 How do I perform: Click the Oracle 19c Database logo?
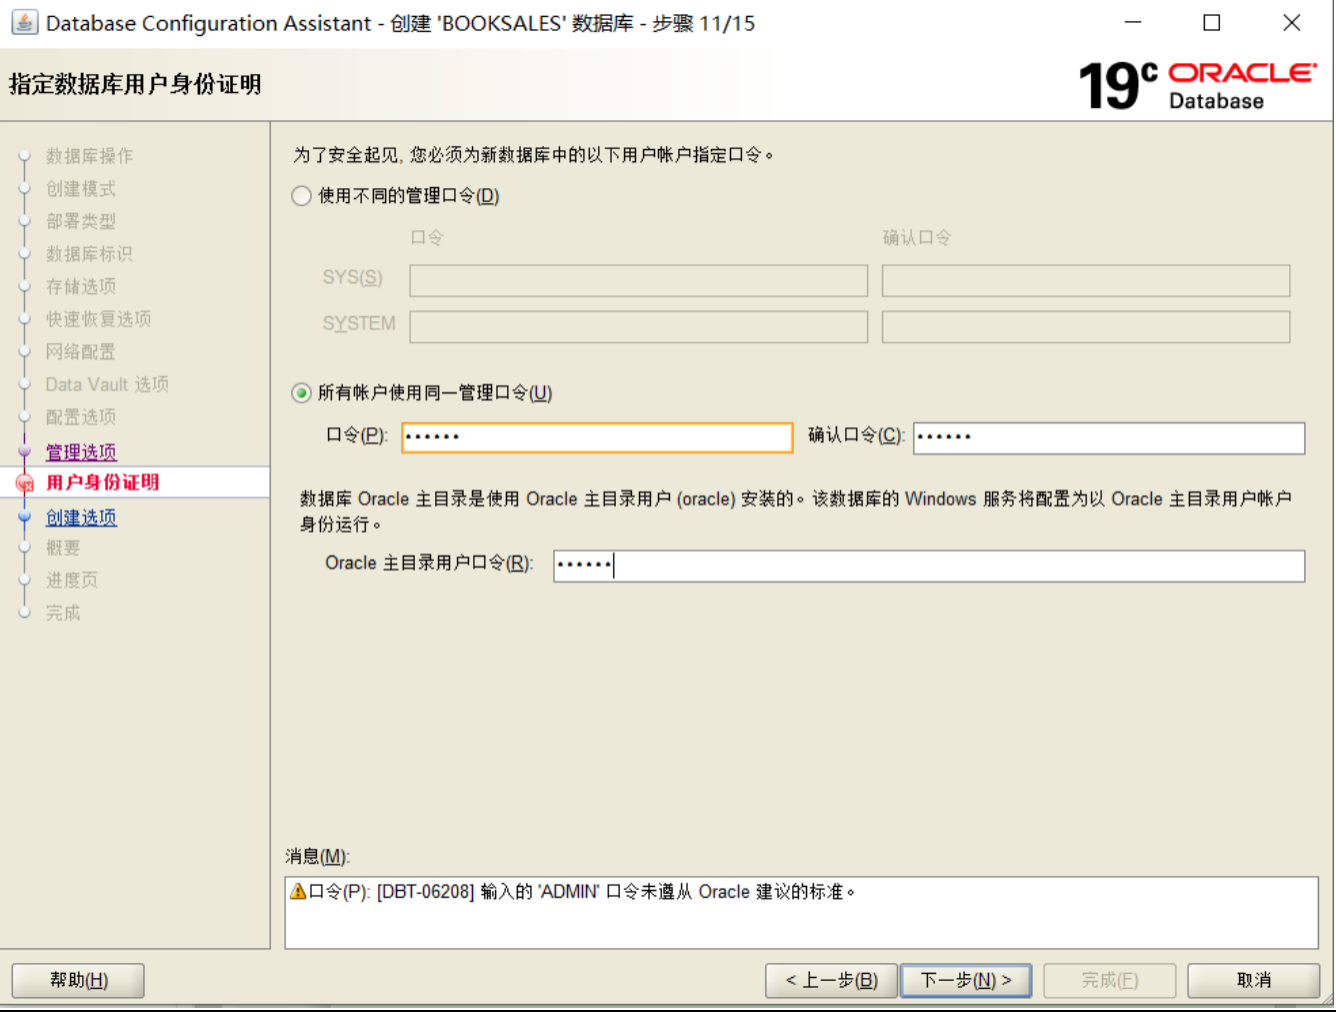[1197, 85]
